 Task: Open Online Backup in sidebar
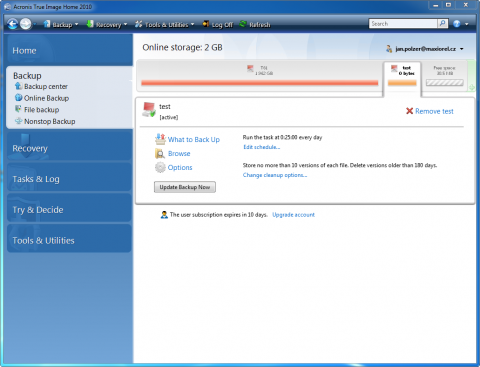(x=46, y=98)
